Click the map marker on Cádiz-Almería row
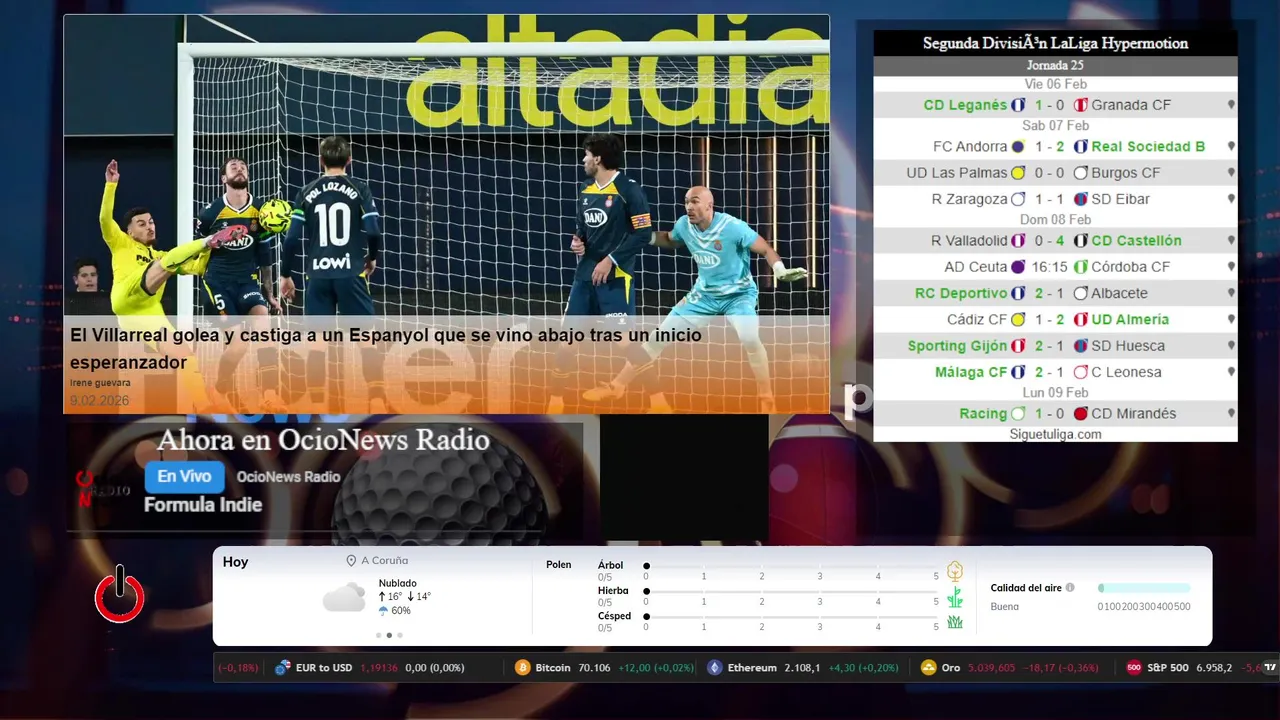Viewport: 1280px width, 720px height. click(x=1231, y=320)
